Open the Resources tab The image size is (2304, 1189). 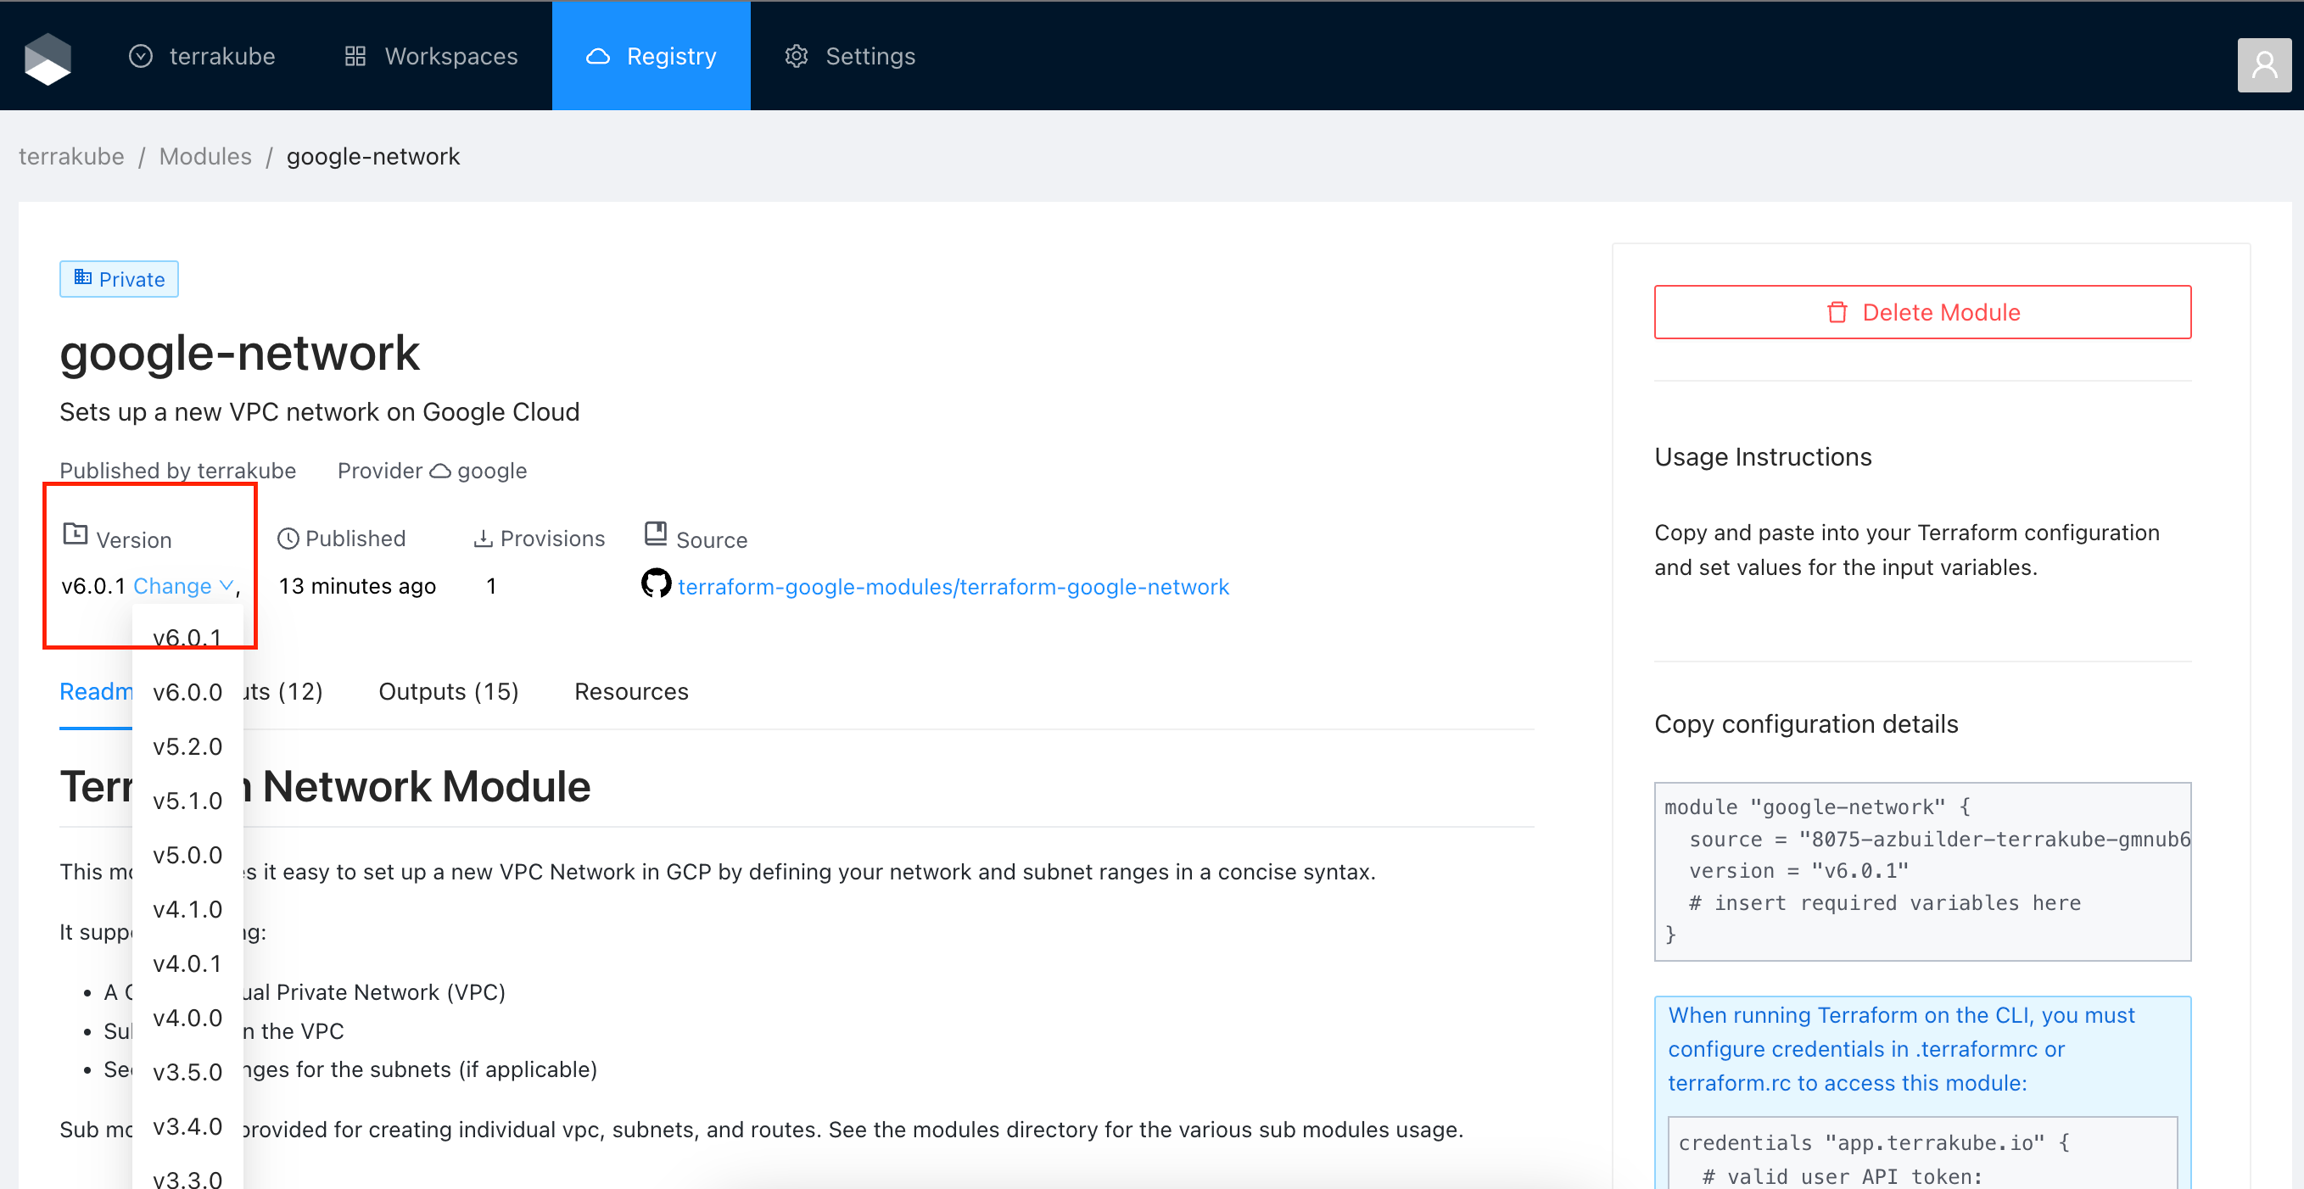[x=631, y=692]
